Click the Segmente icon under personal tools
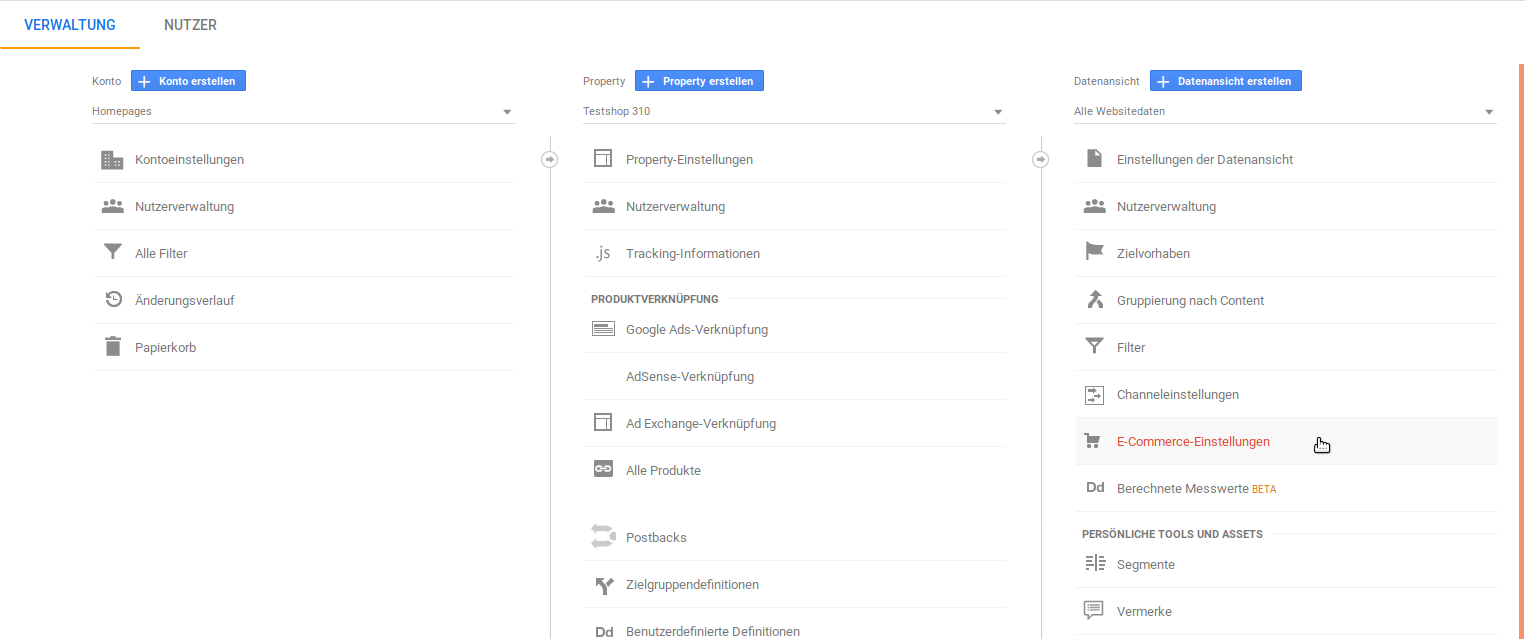 [x=1094, y=564]
